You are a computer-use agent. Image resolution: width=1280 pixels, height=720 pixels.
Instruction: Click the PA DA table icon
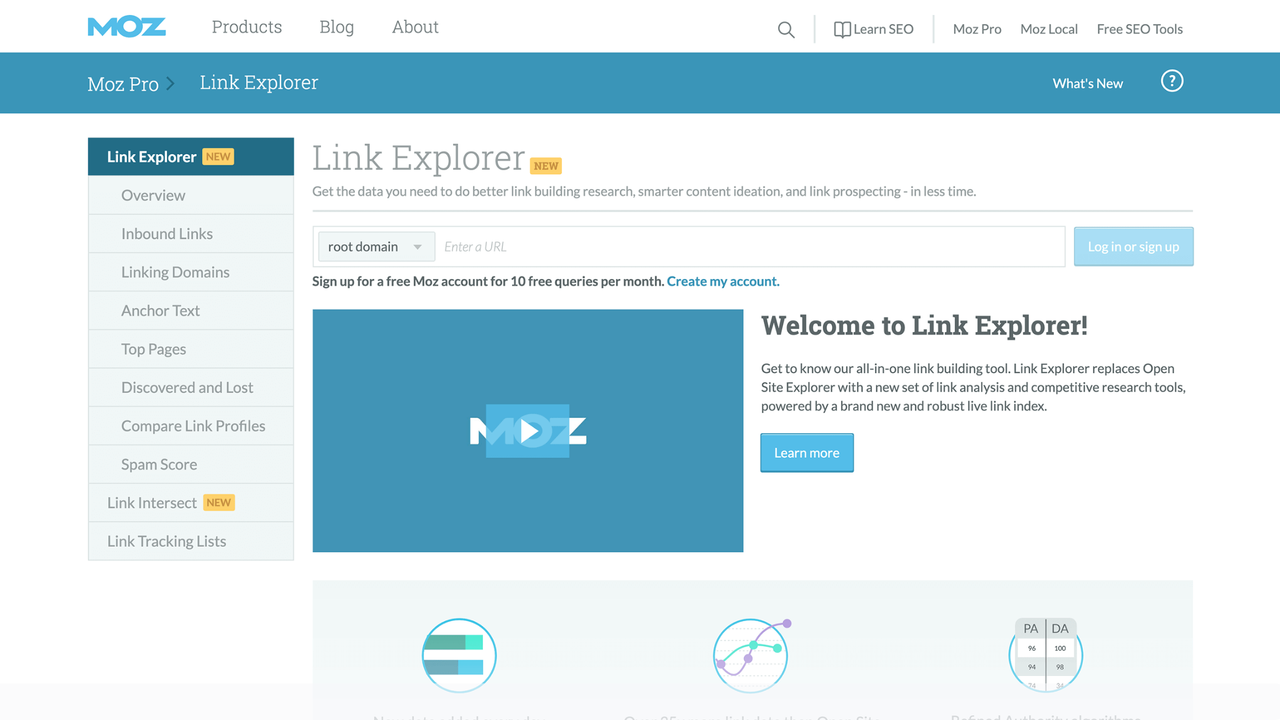click(1045, 655)
